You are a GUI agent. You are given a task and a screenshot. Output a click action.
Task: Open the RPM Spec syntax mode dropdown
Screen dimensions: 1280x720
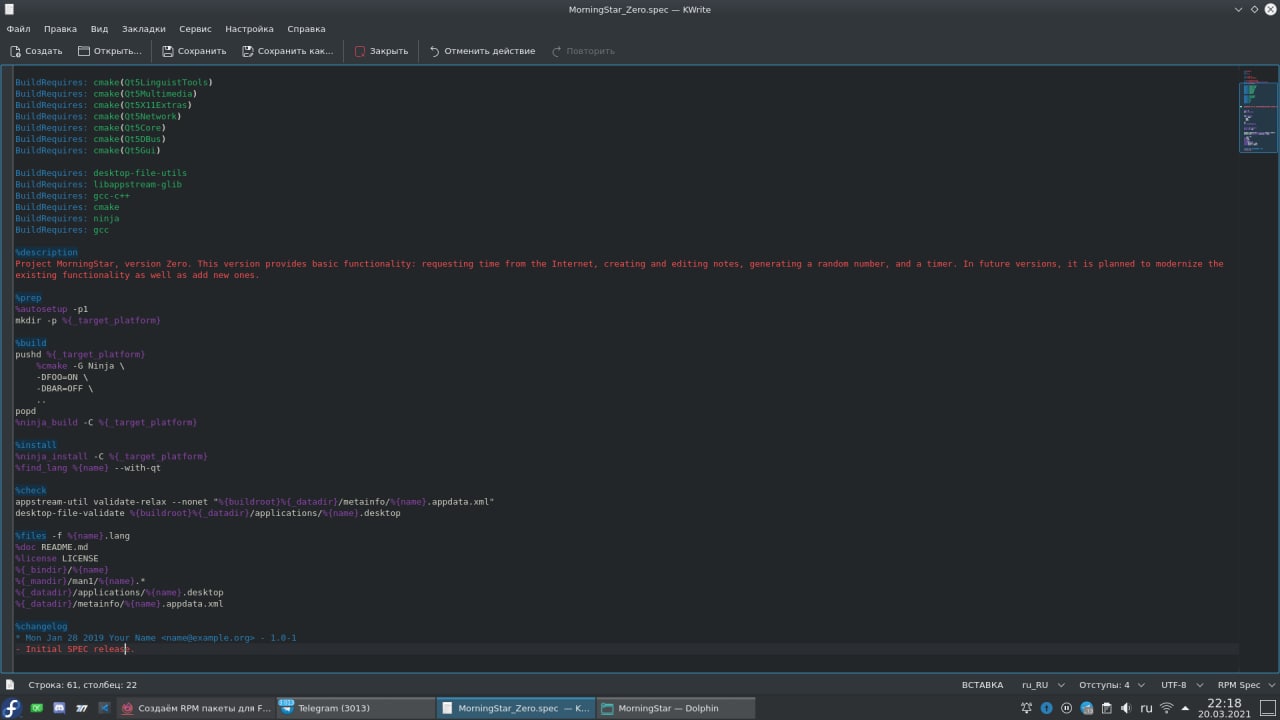pos(1244,685)
